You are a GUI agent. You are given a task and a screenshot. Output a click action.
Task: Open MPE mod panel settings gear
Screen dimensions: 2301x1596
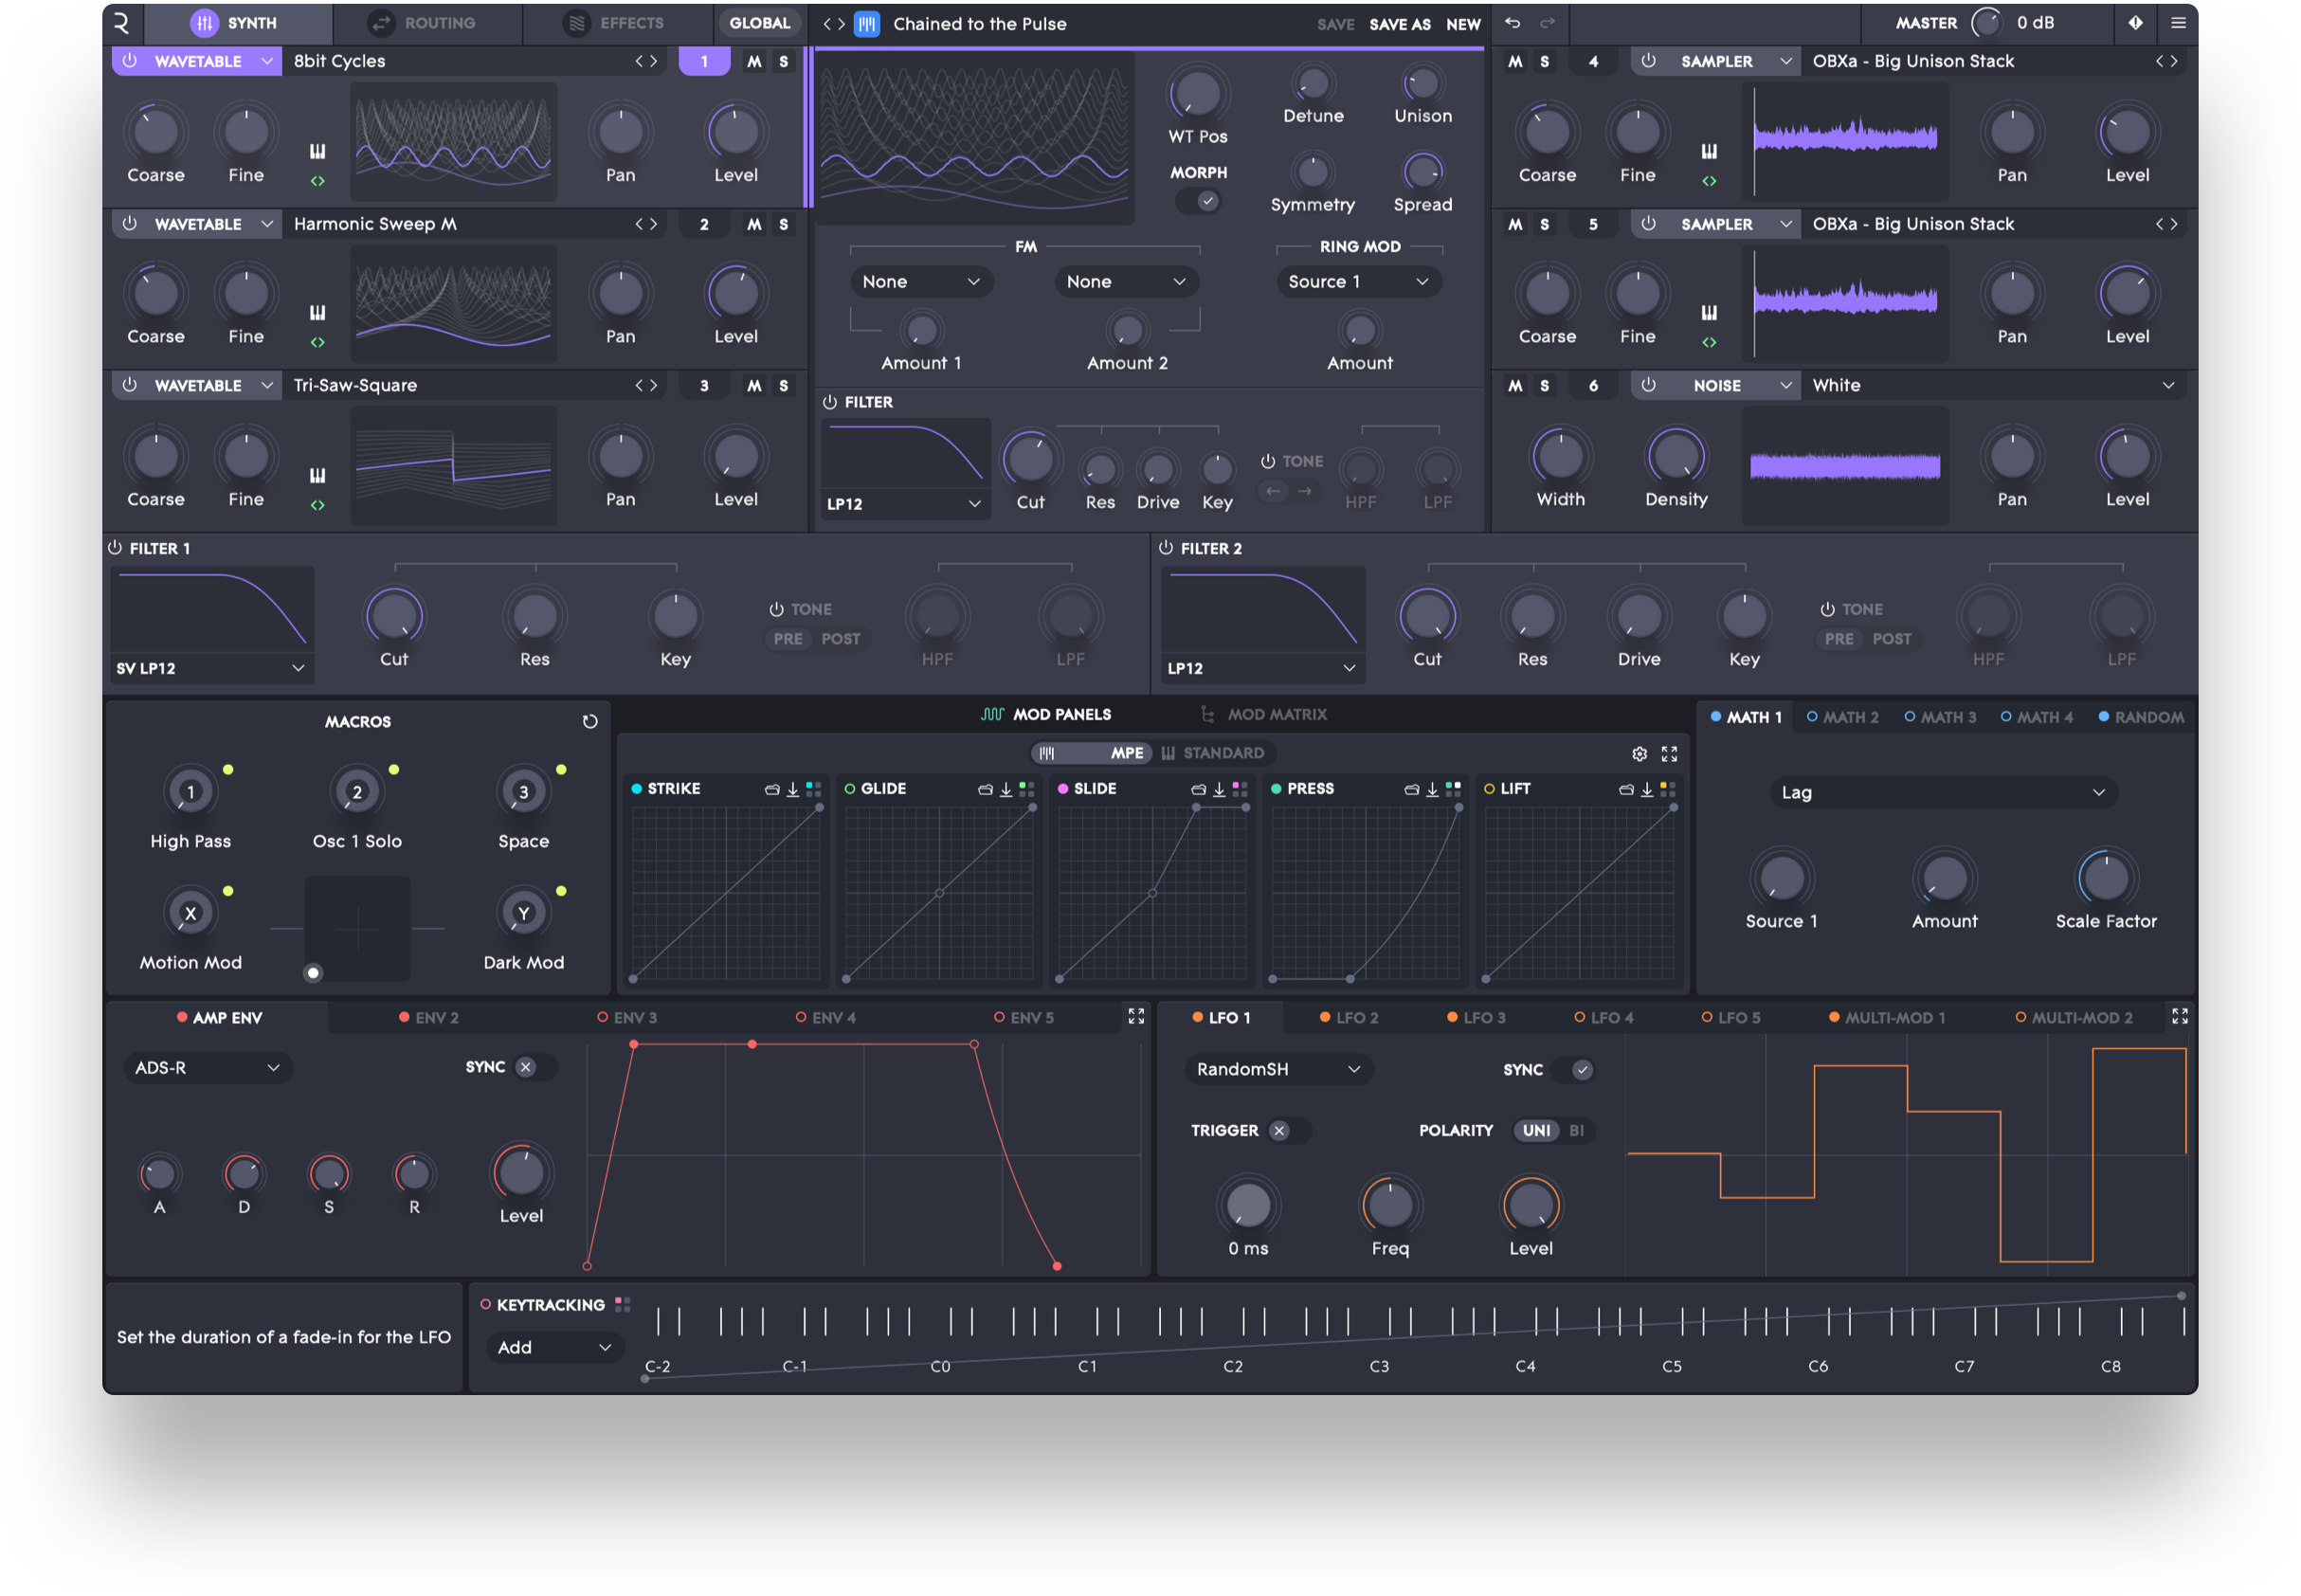[1639, 753]
